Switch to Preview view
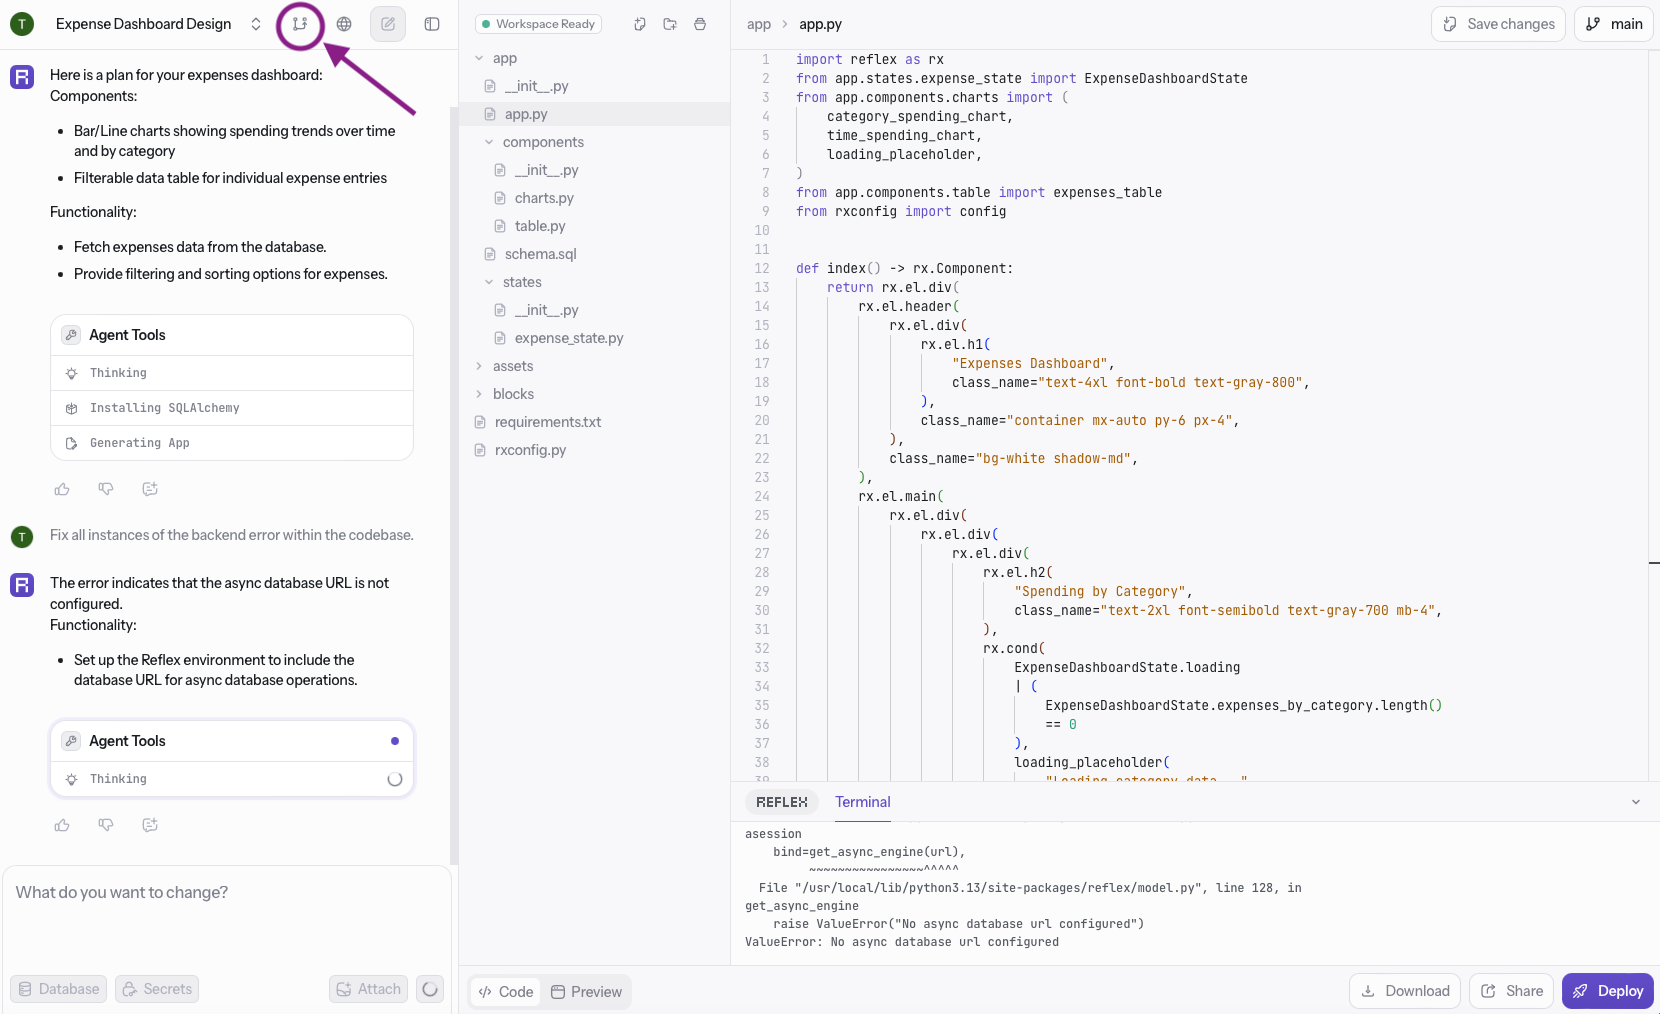Screen dimensions: 1660x1014 coord(587,992)
